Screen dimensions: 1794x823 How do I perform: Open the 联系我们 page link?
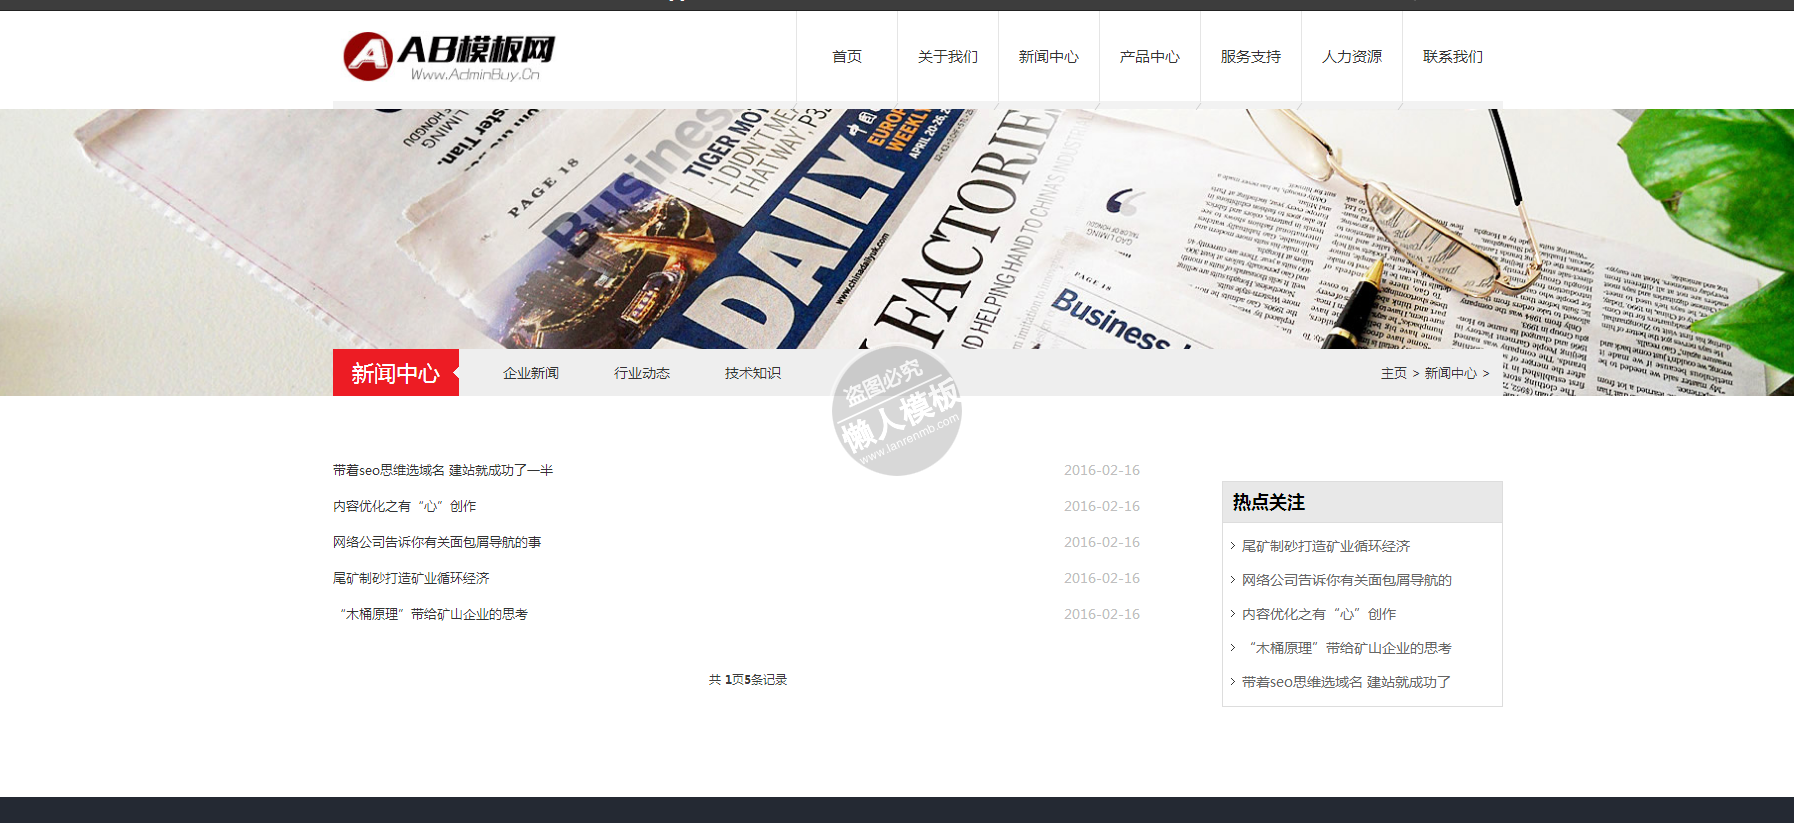(1453, 57)
